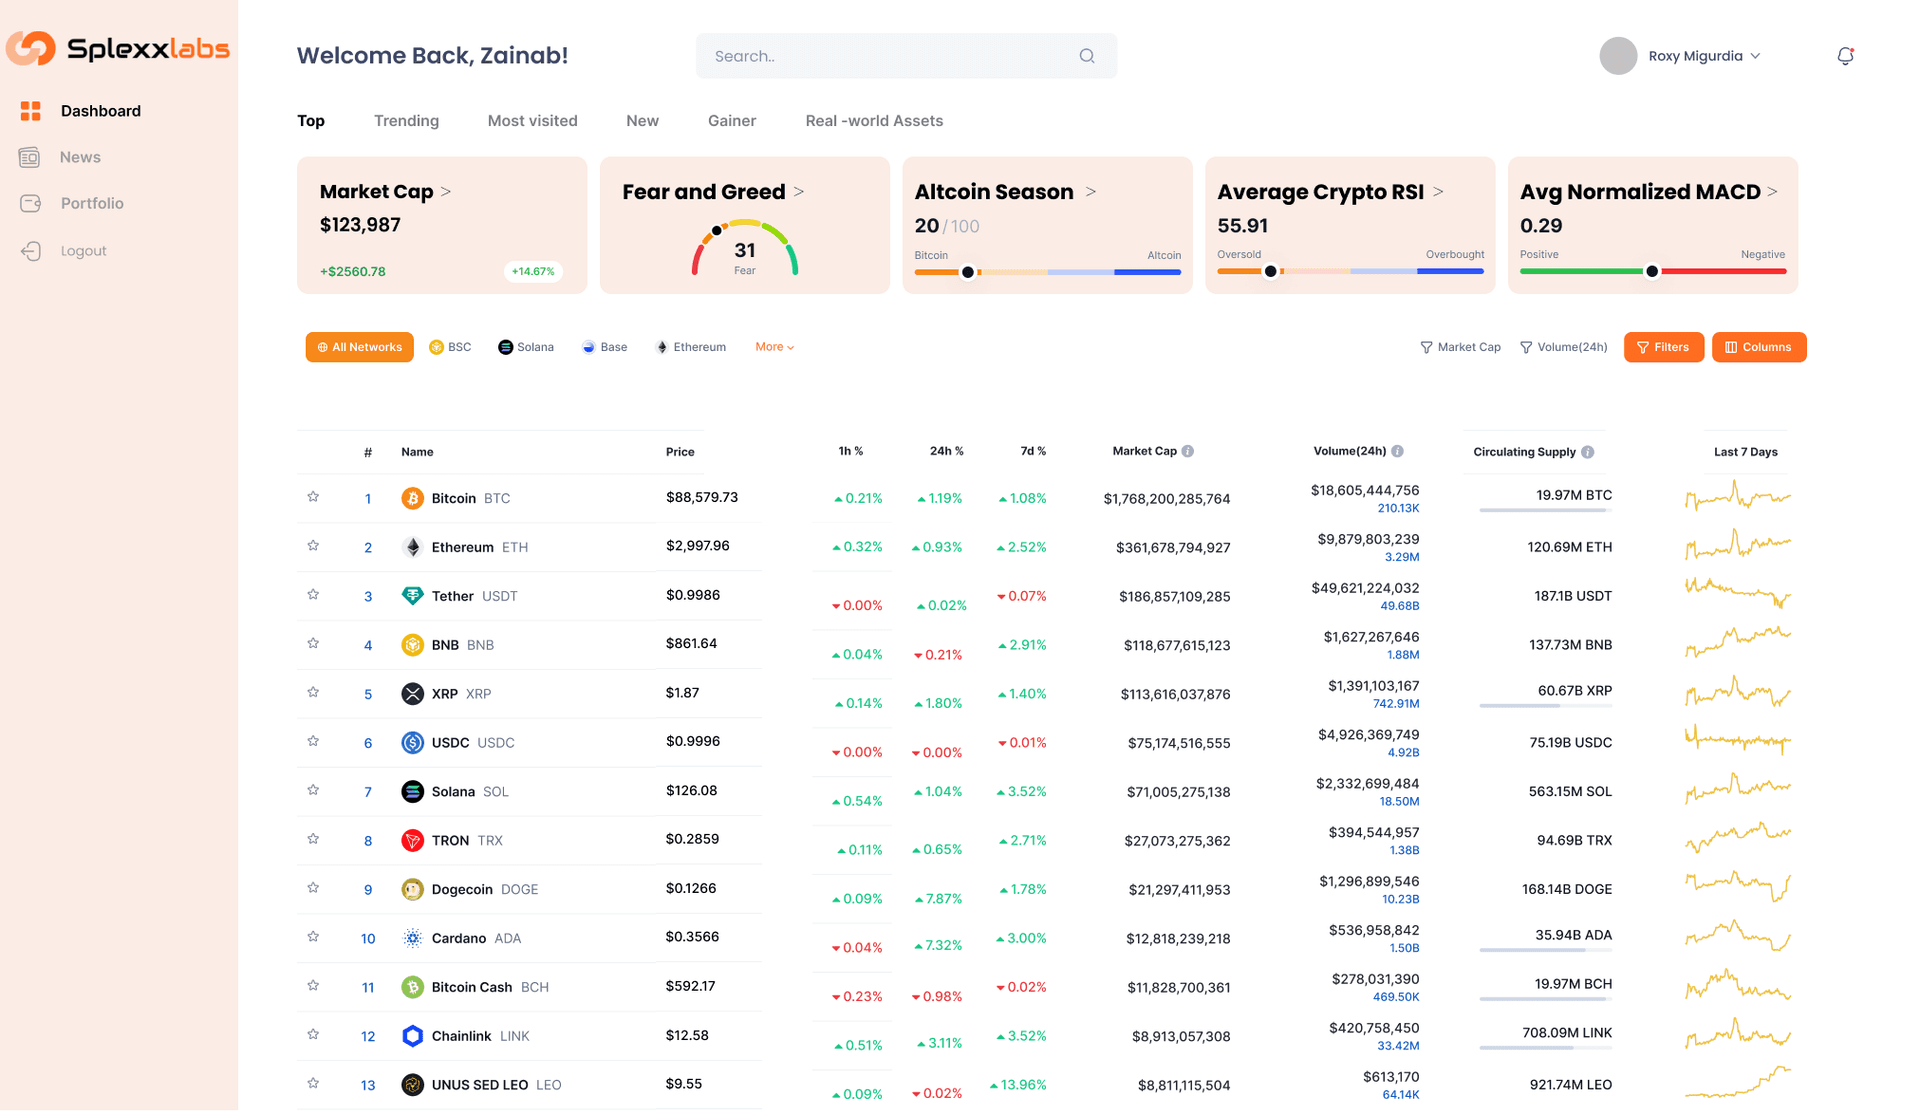Open Market Cap filter
This screenshot has width=1920, height=1112.
tap(1460, 348)
